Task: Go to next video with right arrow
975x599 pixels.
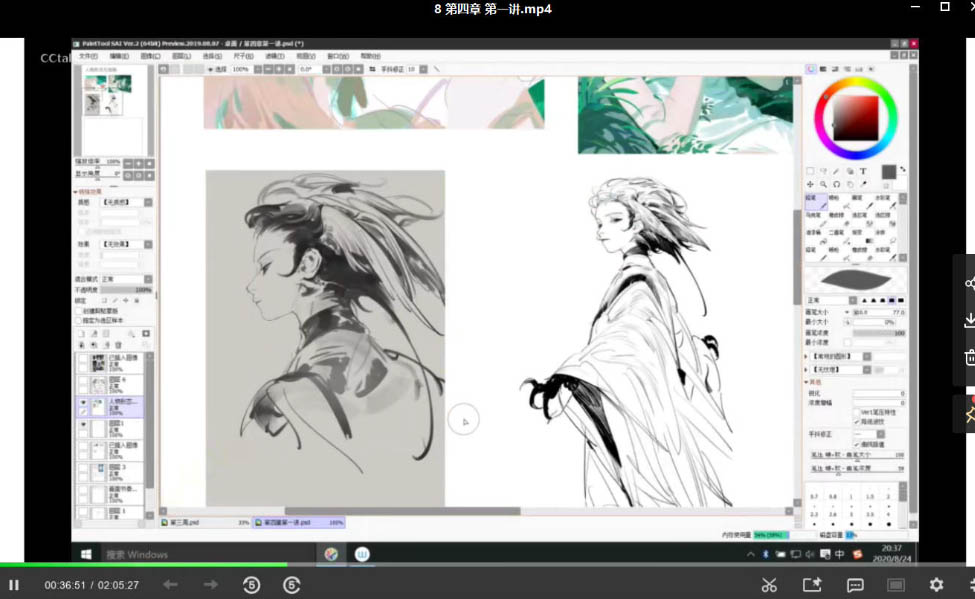Action: click(211, 585)
